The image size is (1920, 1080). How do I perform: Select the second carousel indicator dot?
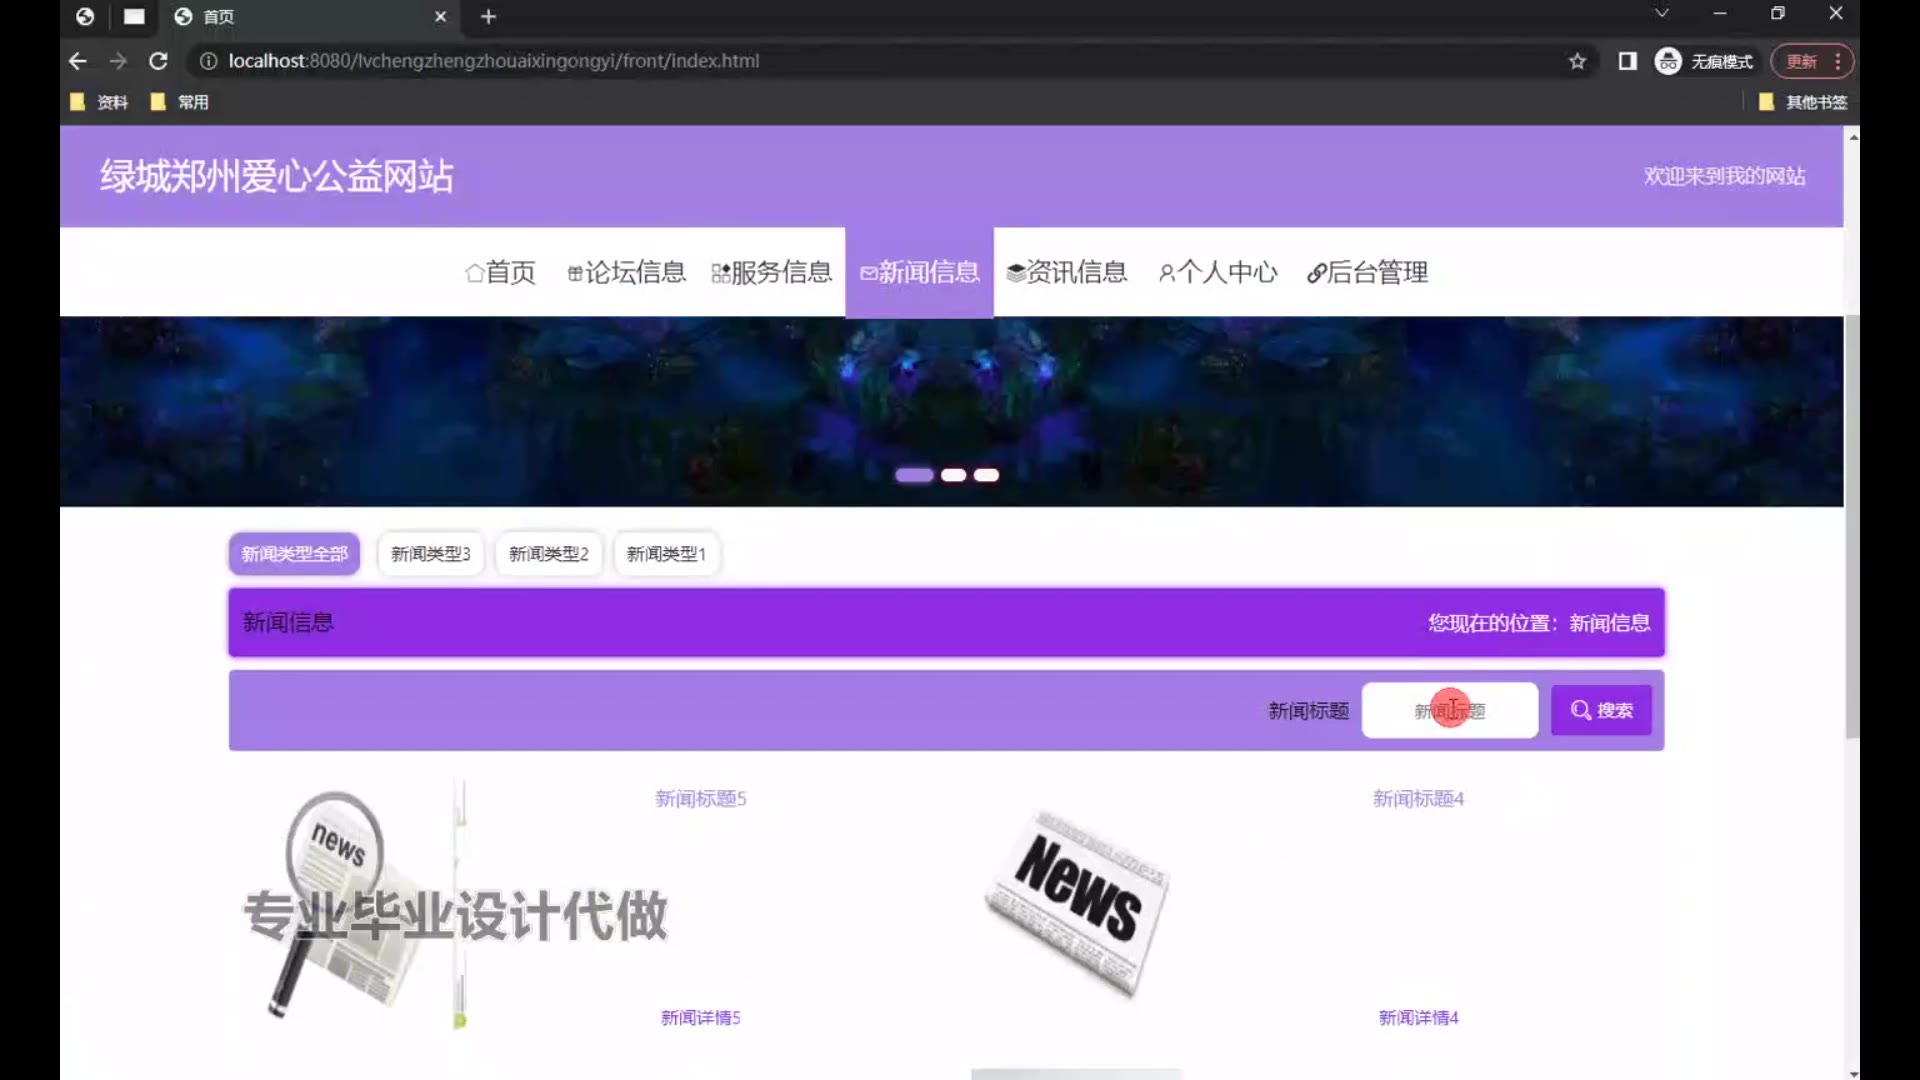pyautogui.click(x=953, y=475)
